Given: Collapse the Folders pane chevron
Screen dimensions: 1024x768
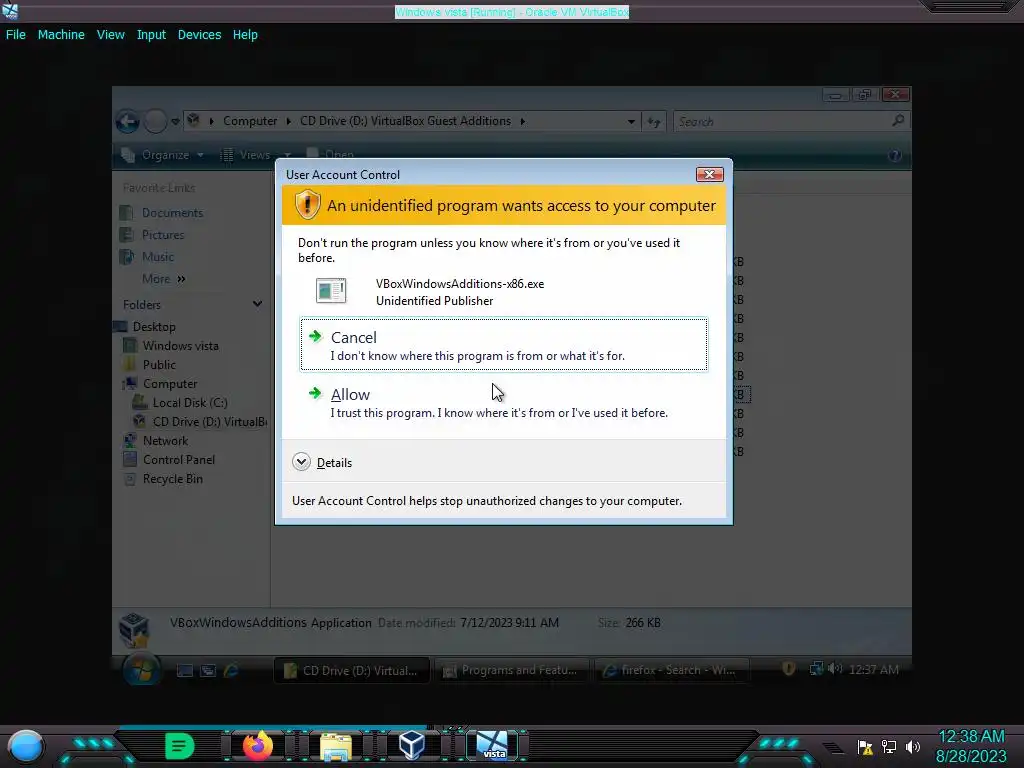Looking at the screenshot, I should 257,304.
